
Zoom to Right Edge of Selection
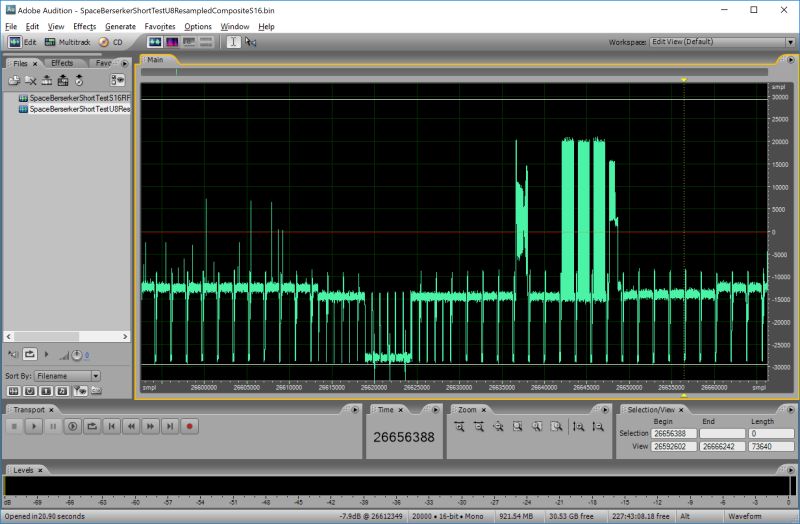(x=556, y=427)
